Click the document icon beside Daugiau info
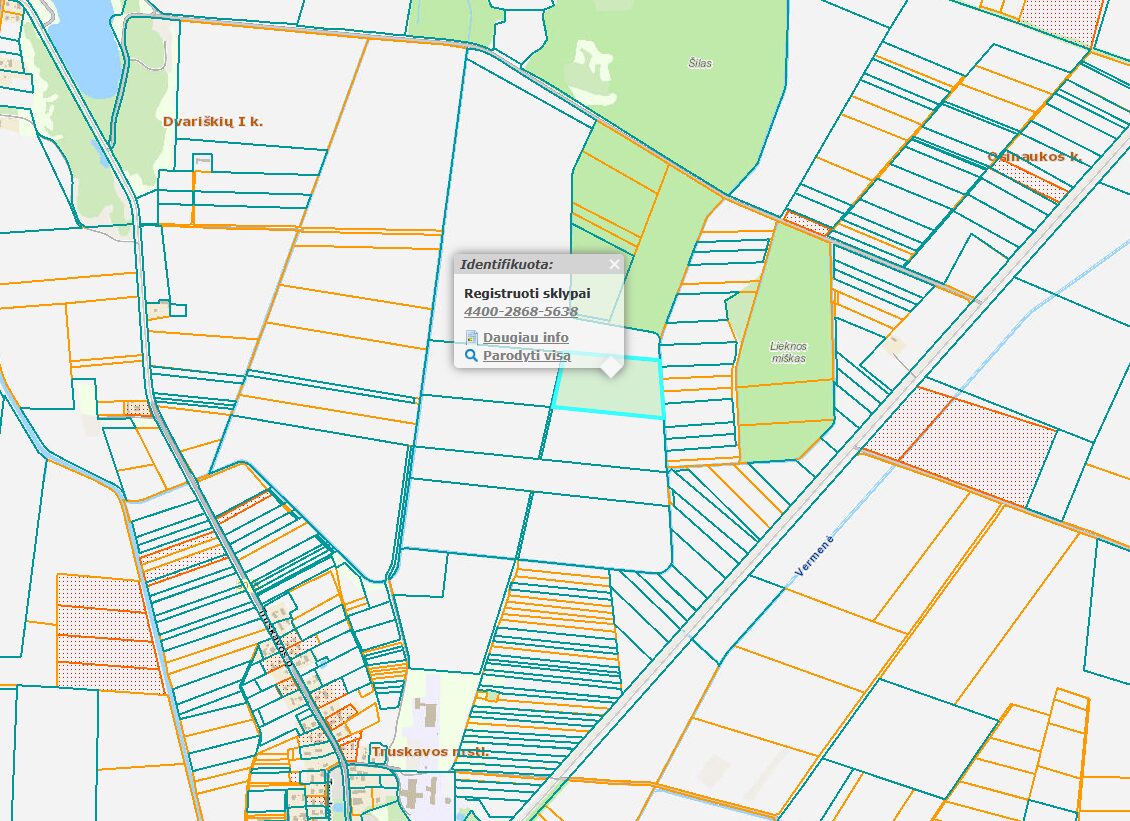The width and height of the screenshot is (1130, 821). pyautogui.click(x=471, y=337)
